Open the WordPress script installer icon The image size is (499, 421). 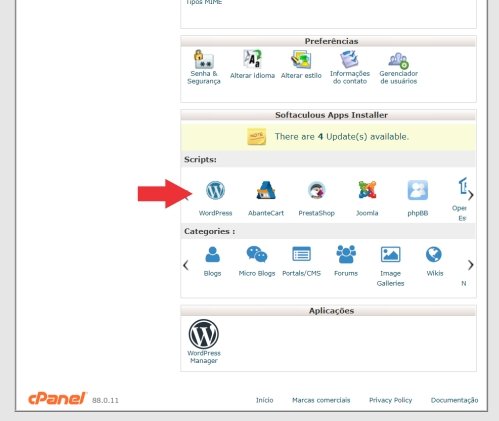[x=215, y=190]
